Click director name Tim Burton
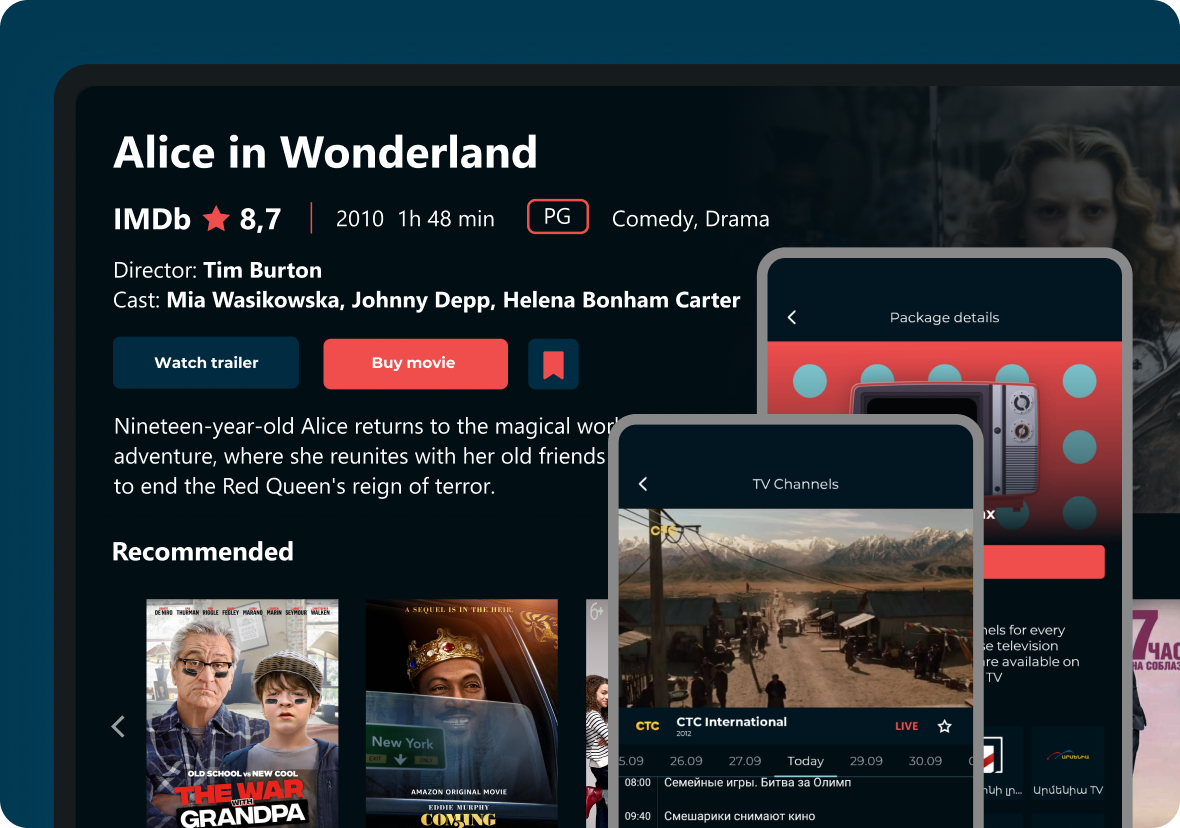This screenshot has height=828, width=1180. coord(262,270)
